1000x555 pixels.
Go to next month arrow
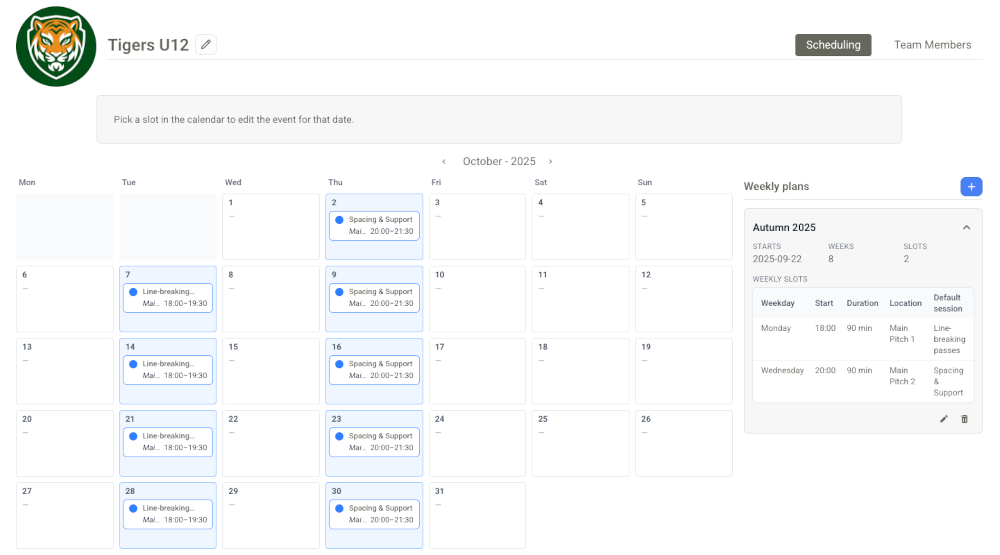(x=550, y=161)
